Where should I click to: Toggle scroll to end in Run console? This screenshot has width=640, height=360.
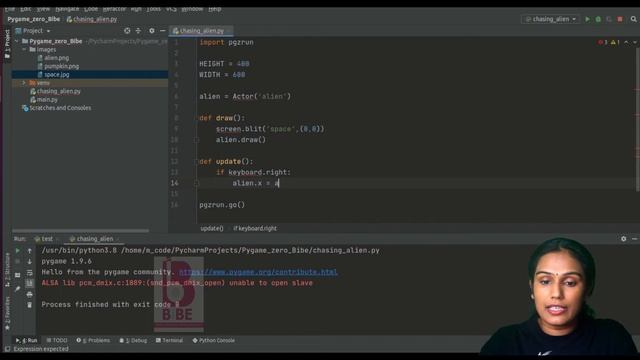[x=29, y=283]
